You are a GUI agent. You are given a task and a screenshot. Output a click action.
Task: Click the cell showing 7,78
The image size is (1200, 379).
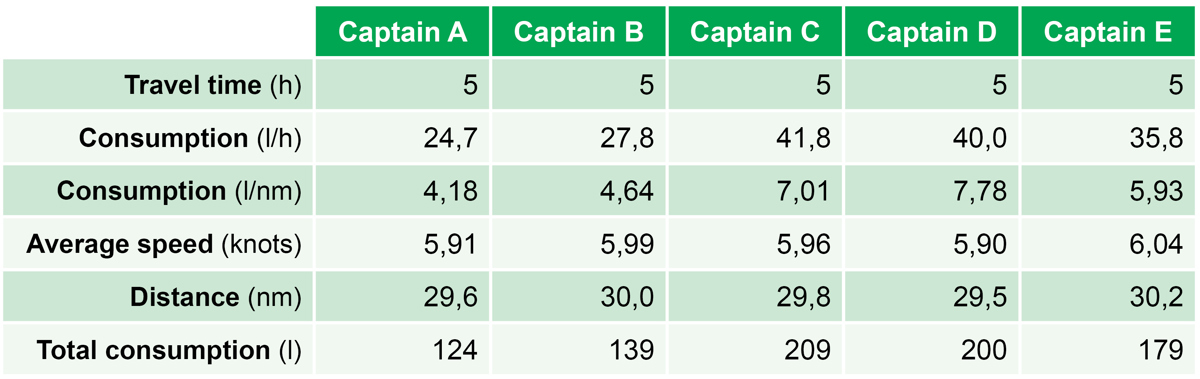tap(932, 191)
